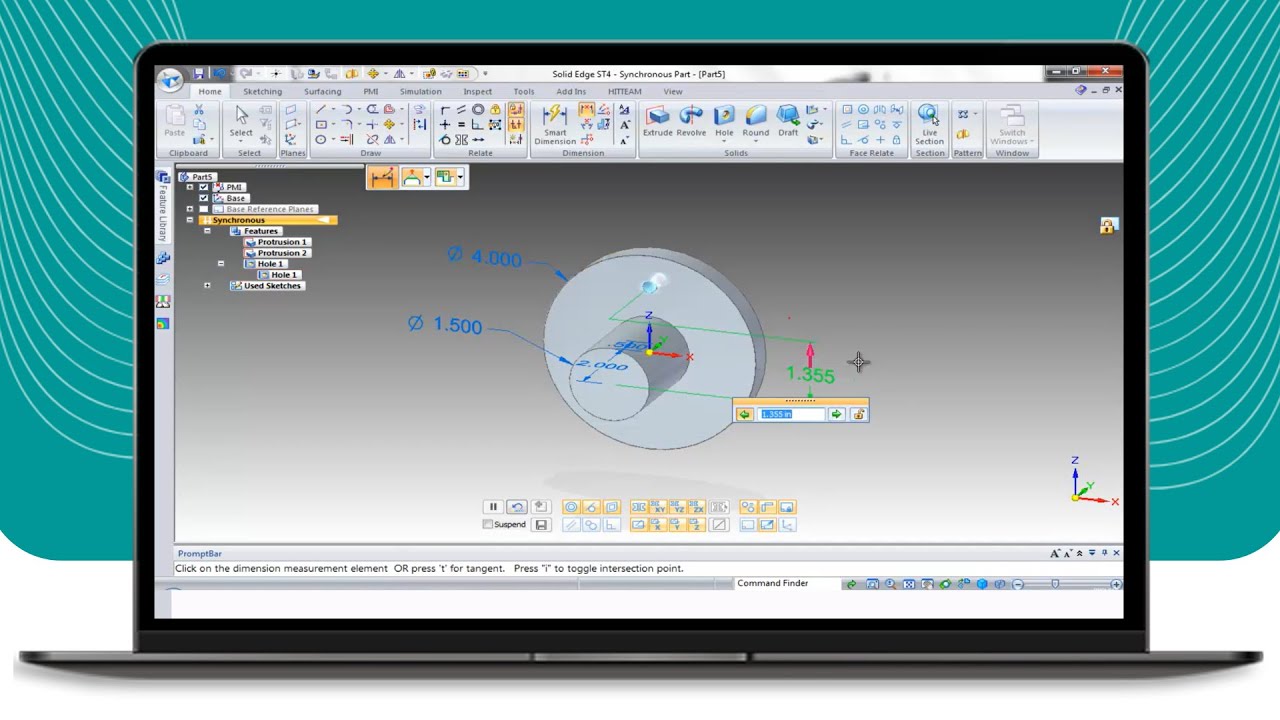Open the Live Section tool

(930, 124)
